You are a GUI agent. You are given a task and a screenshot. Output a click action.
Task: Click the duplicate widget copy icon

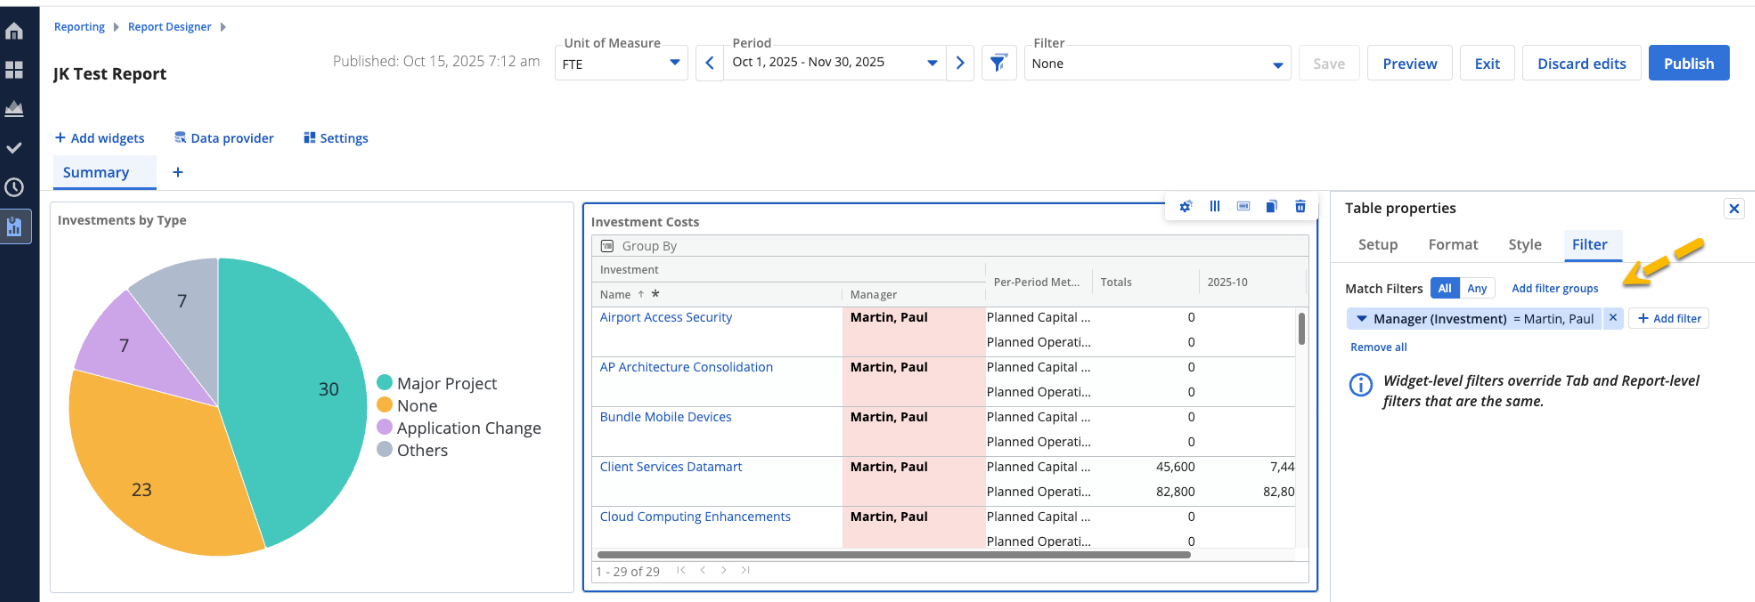pyautogui.click(x=1271, y=206)
